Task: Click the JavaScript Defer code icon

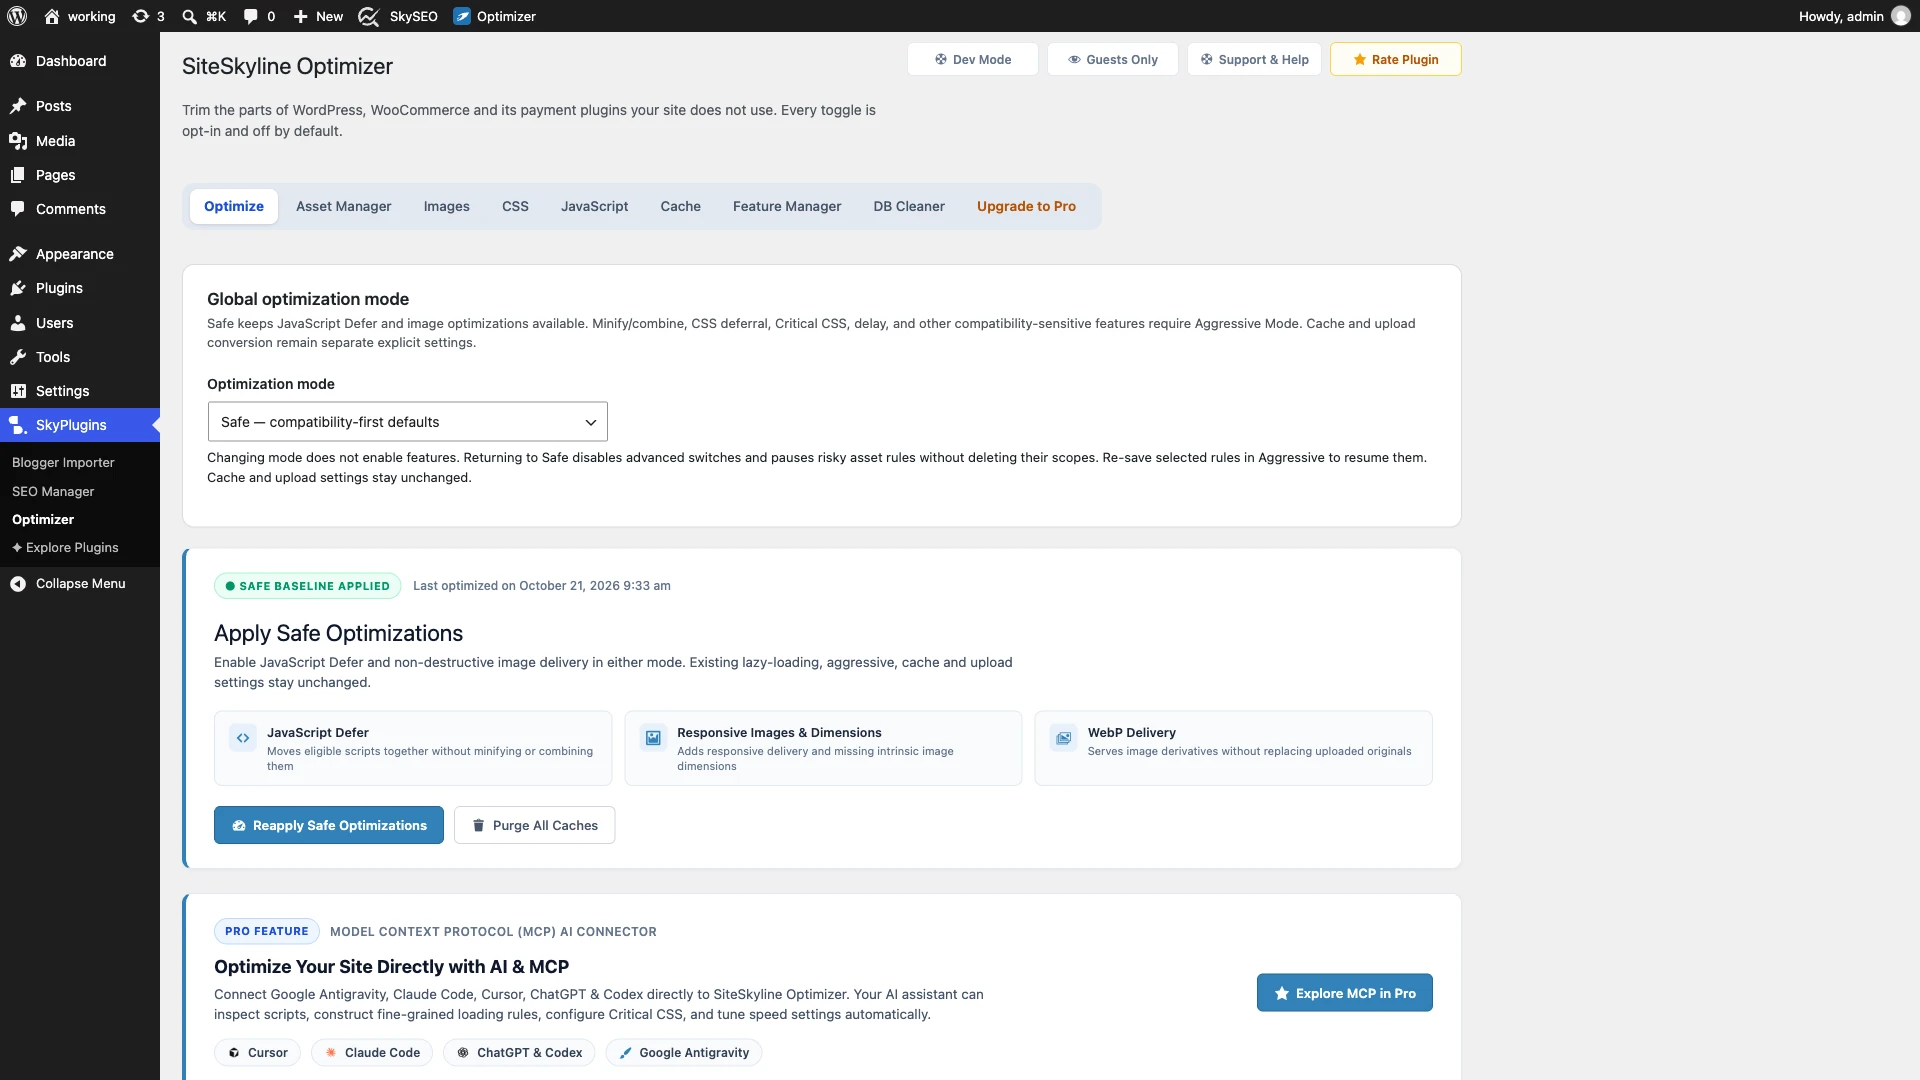Action: click(x=243, y=738)
